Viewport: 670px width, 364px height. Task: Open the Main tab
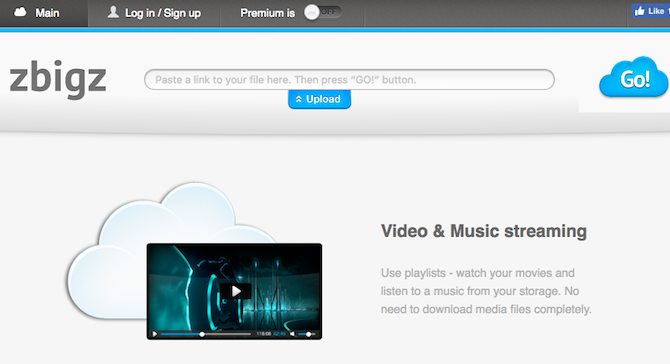(x=44, y=13)
